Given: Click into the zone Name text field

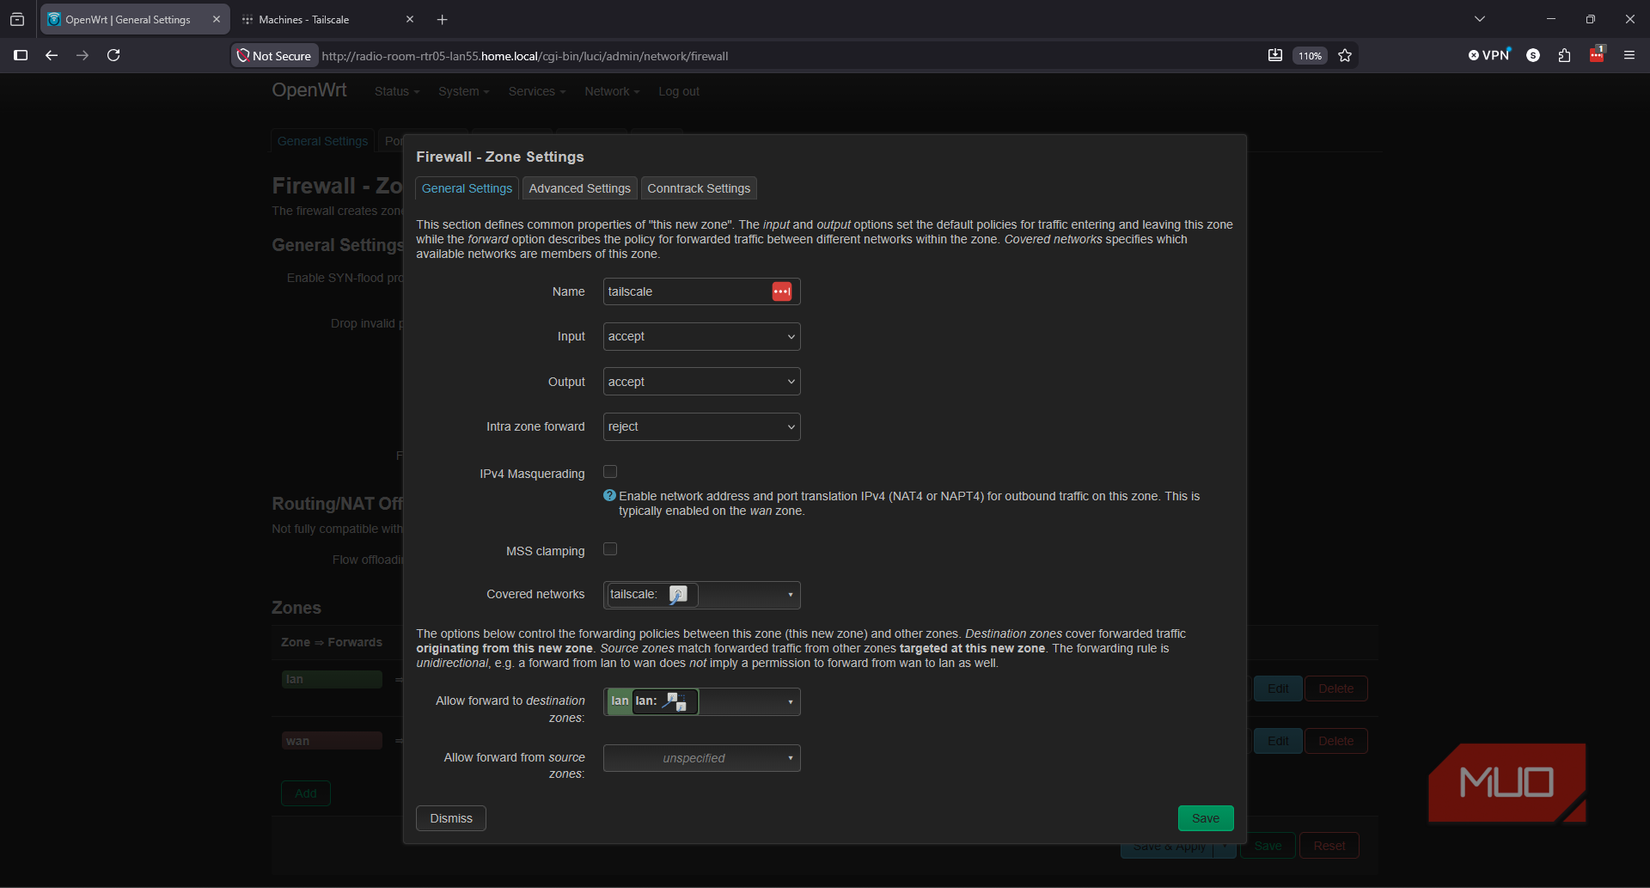Looking at the screenshot, I should pyautogui.click(x=686, y=291).
